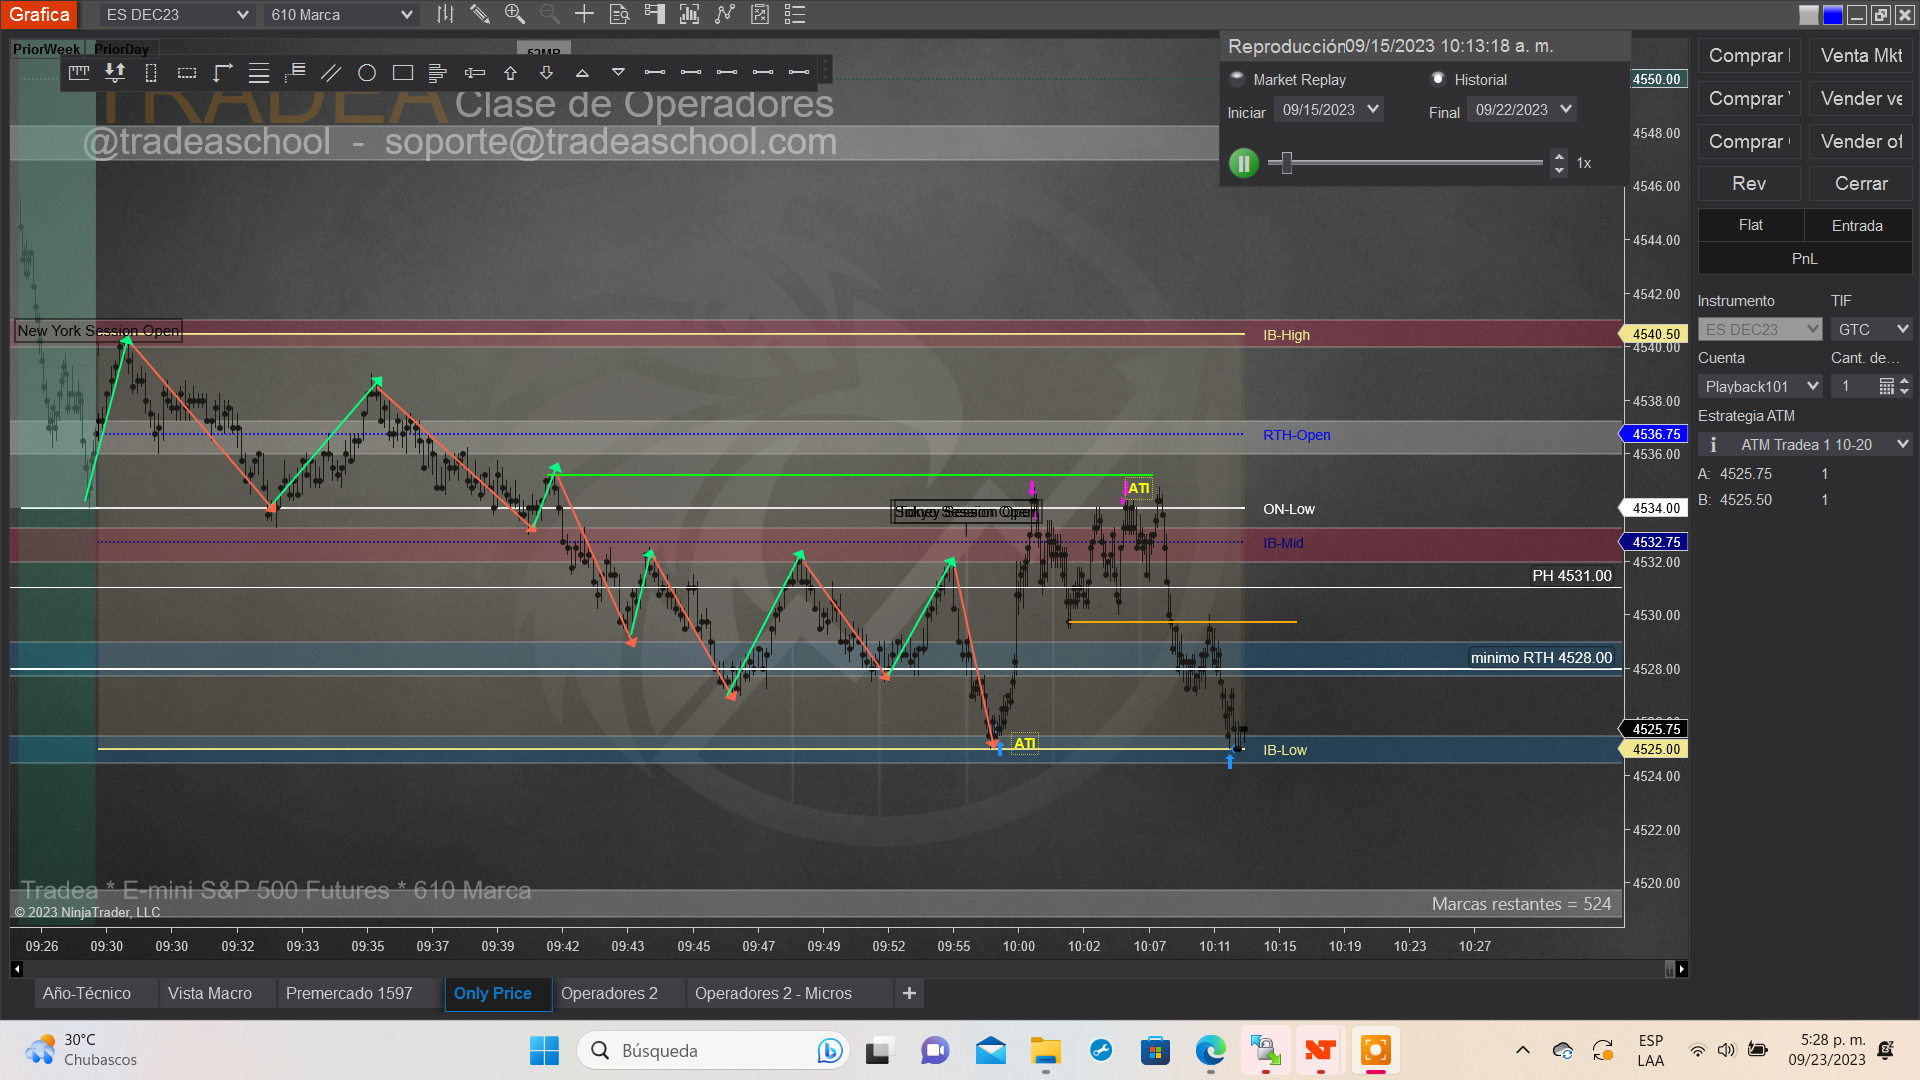Screen dimensions: 1920x1080
Task: Toggle the Chart Trader panel icon
Action: pos(655,14)
